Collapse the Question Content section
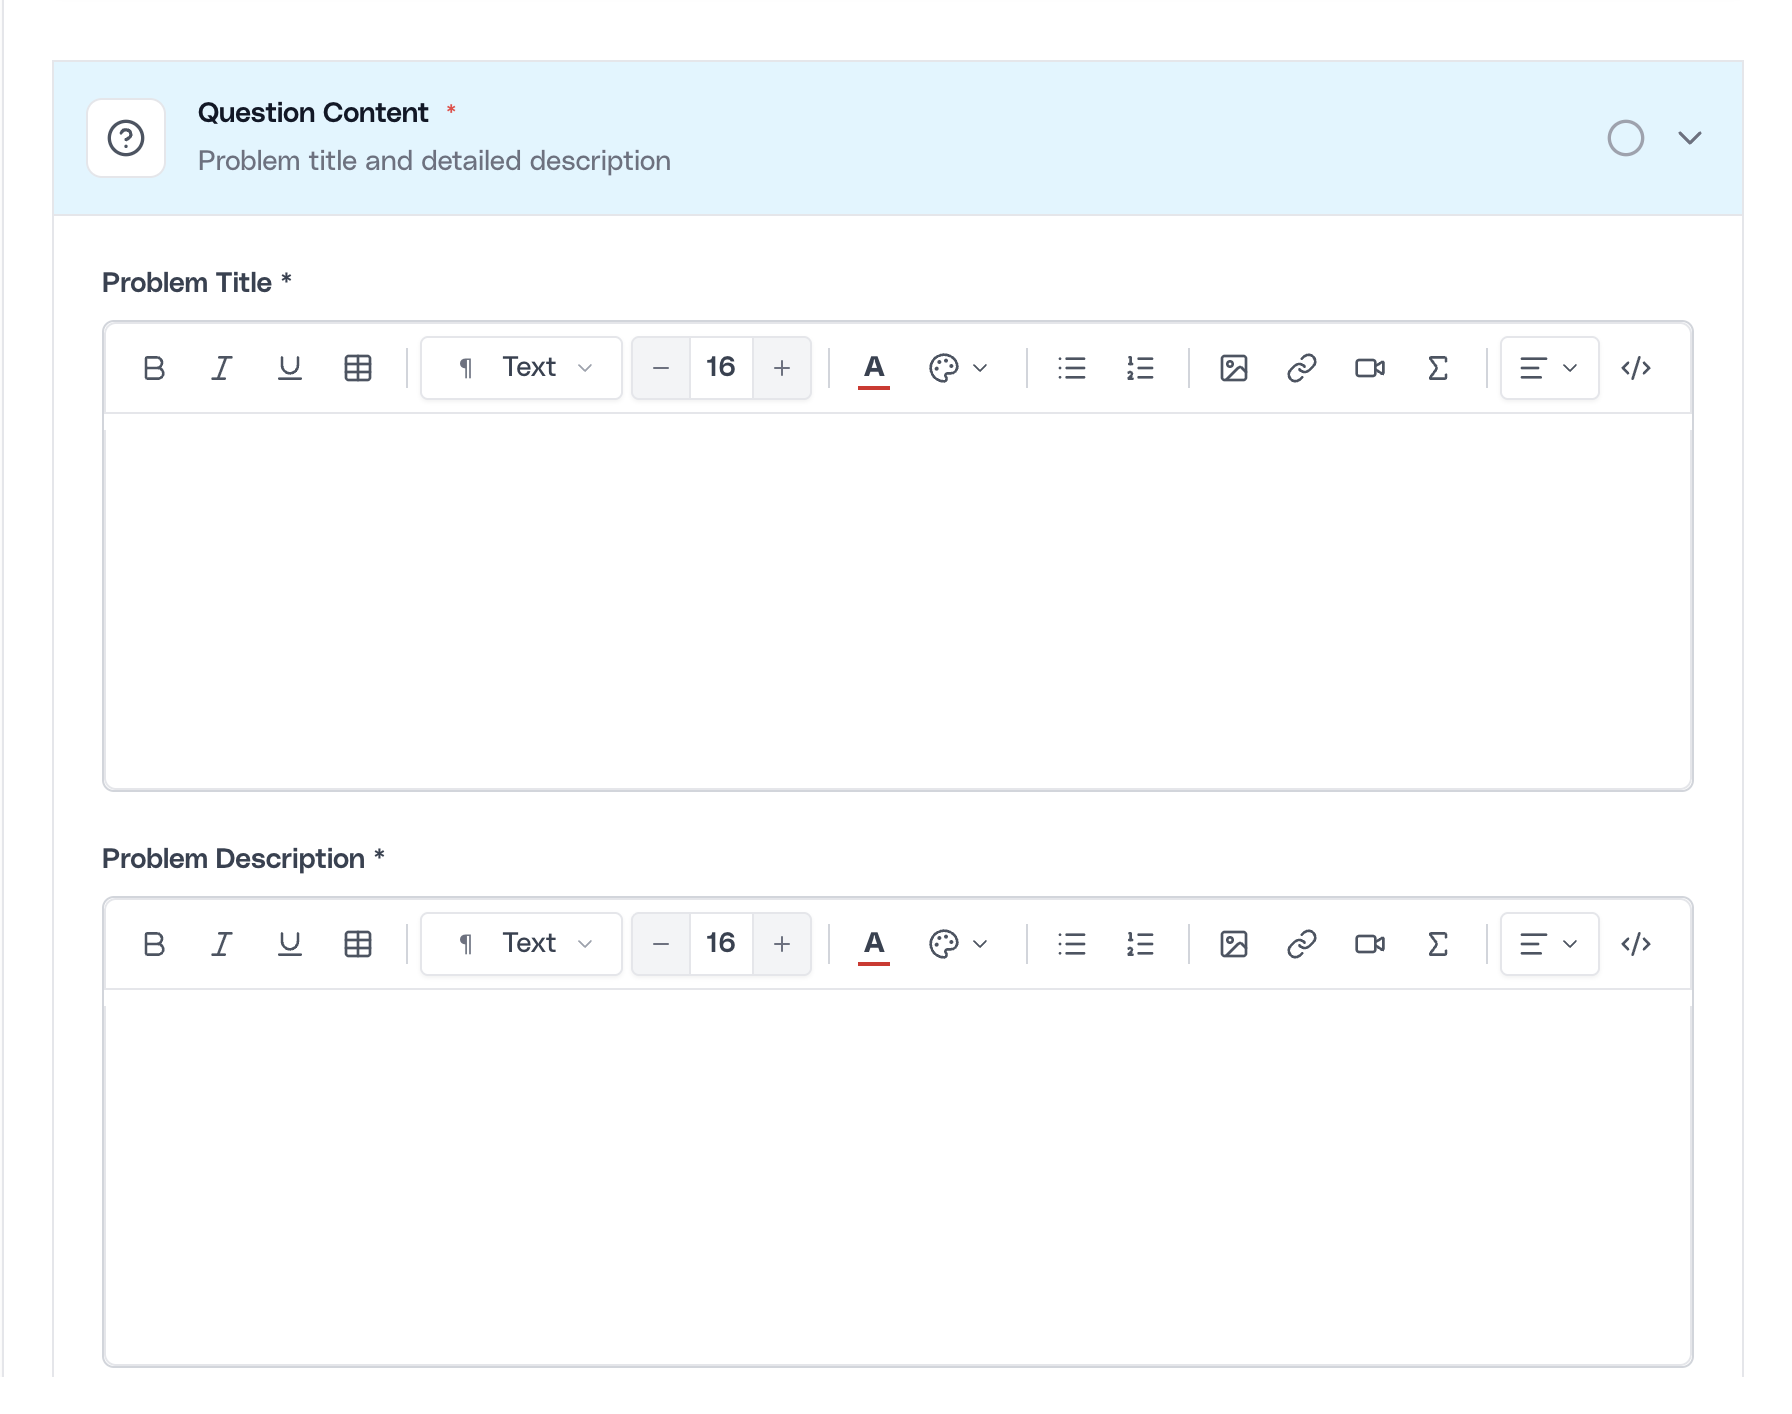Image resolution: width=1792 pixels, height=1414 pixels. 1688,138
